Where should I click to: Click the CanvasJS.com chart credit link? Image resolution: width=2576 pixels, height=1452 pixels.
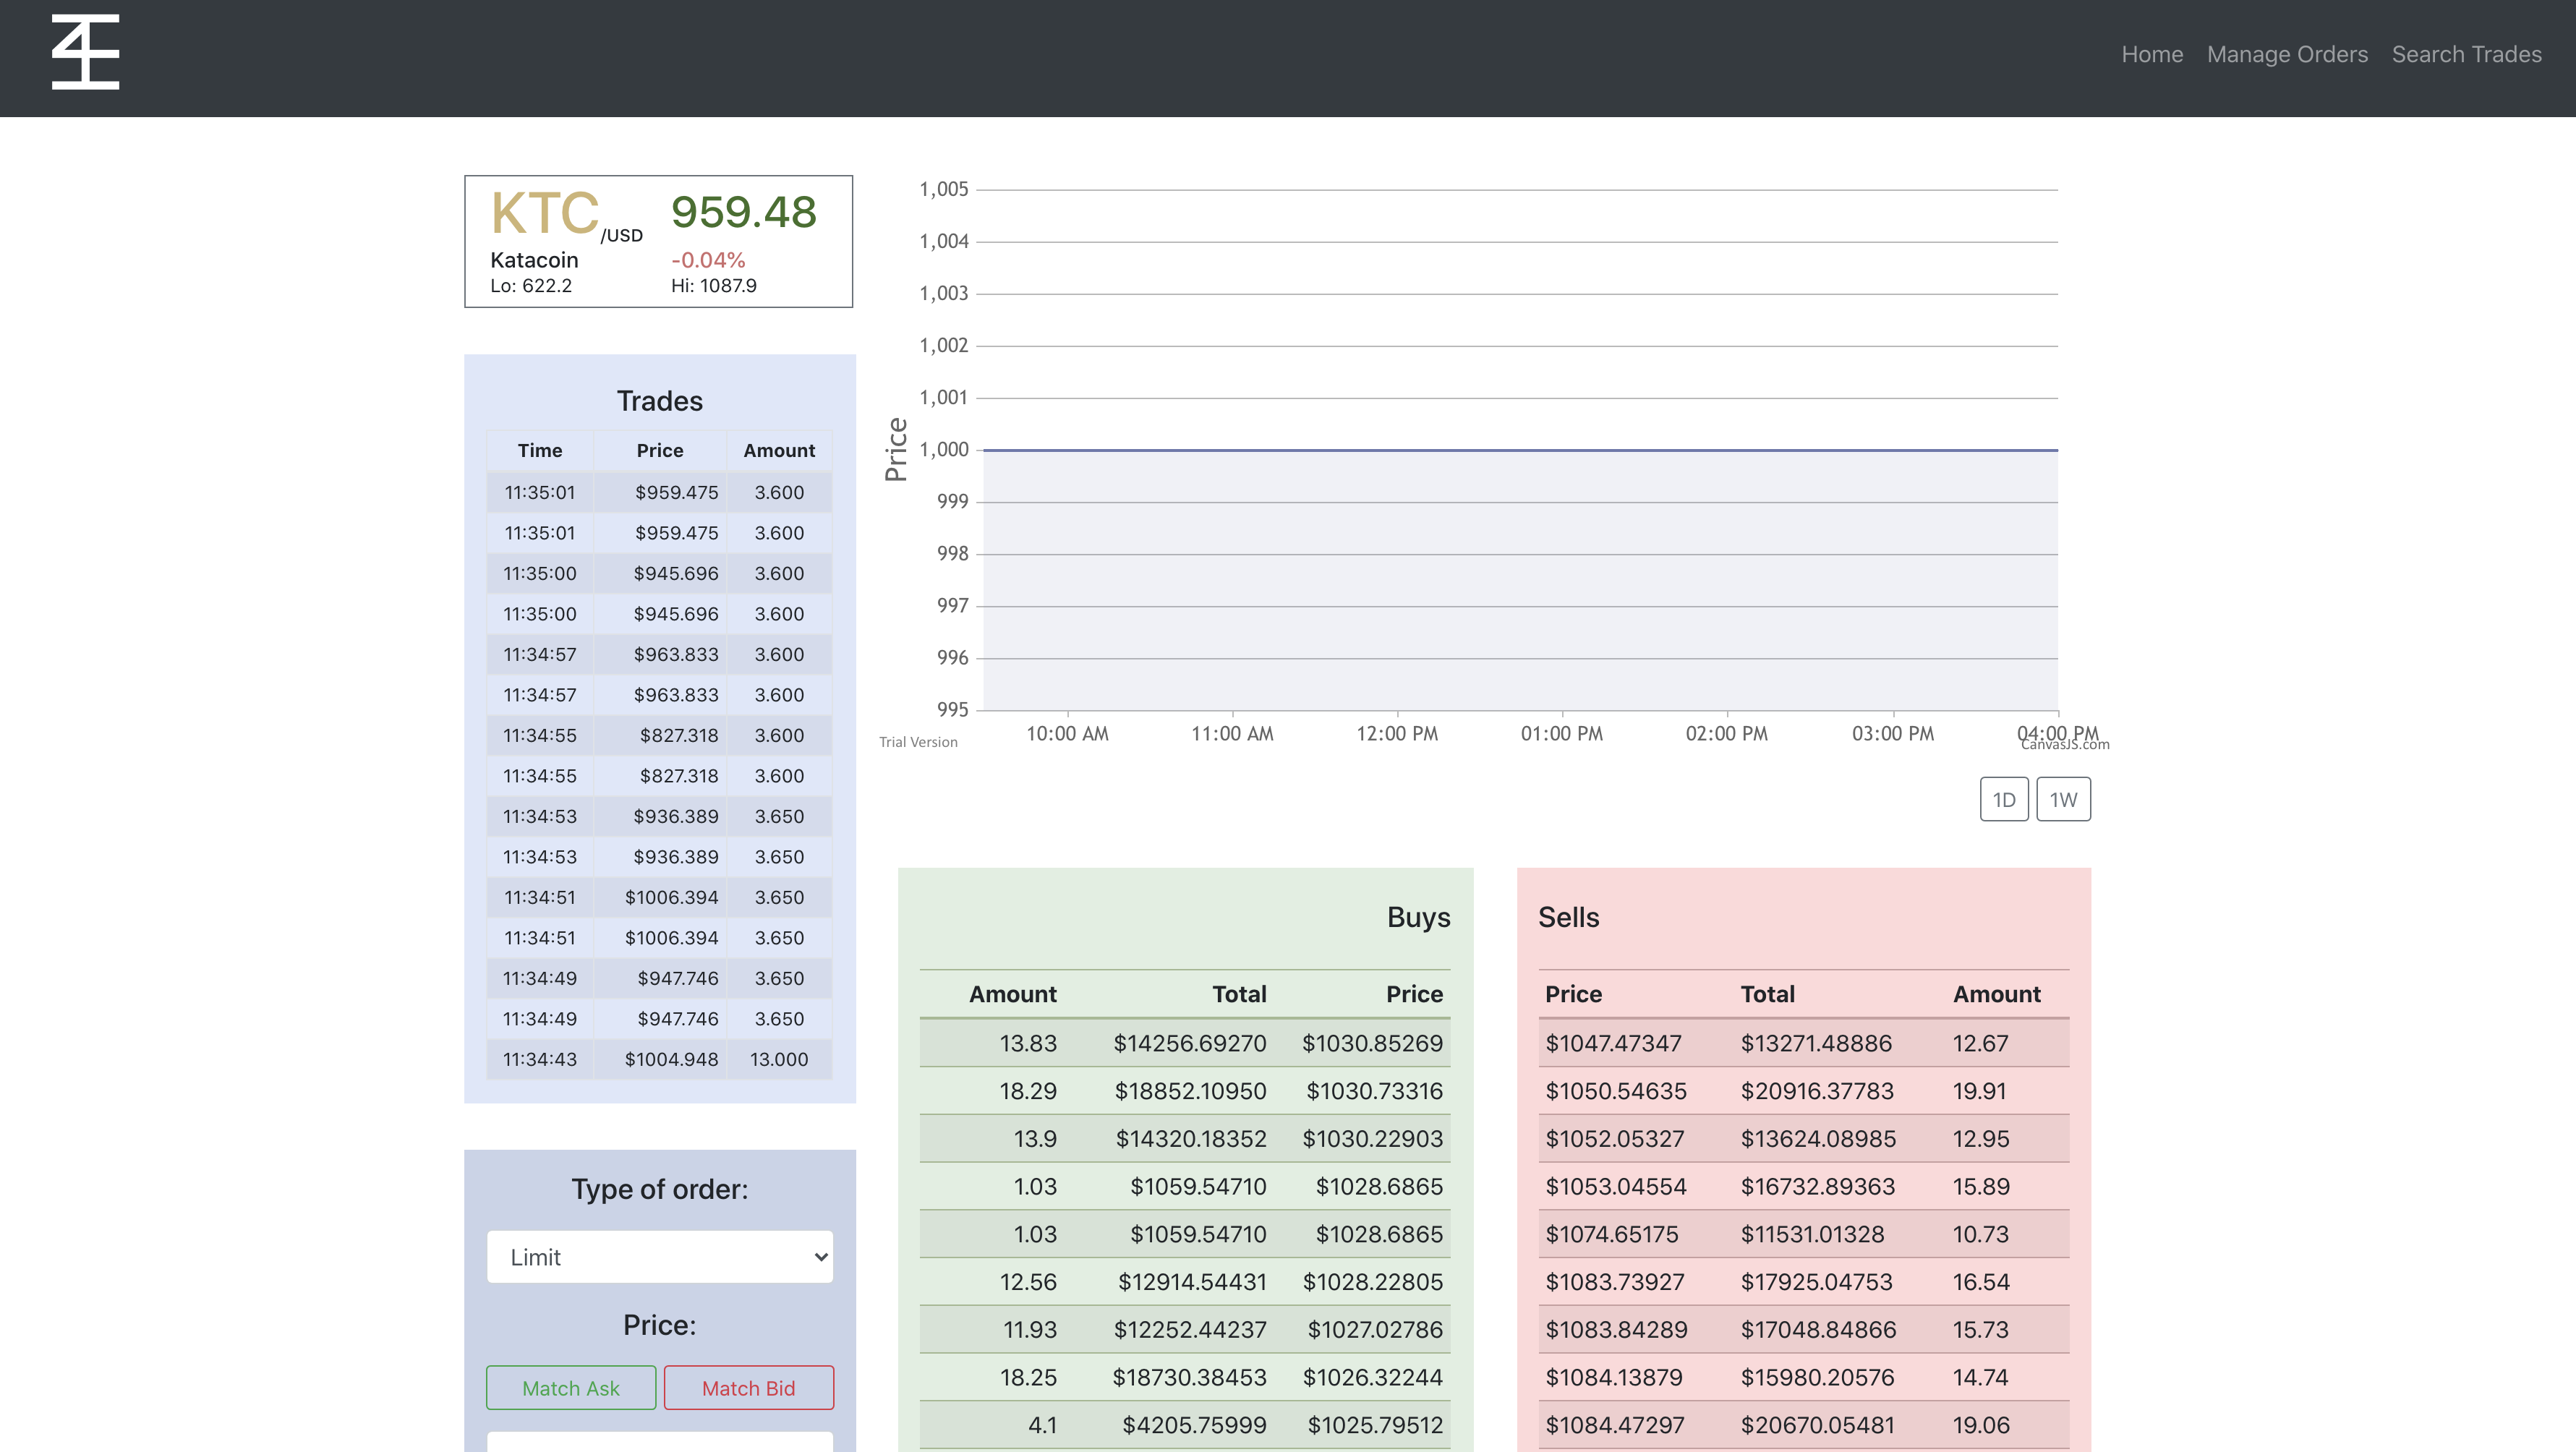click(2064, 744)
